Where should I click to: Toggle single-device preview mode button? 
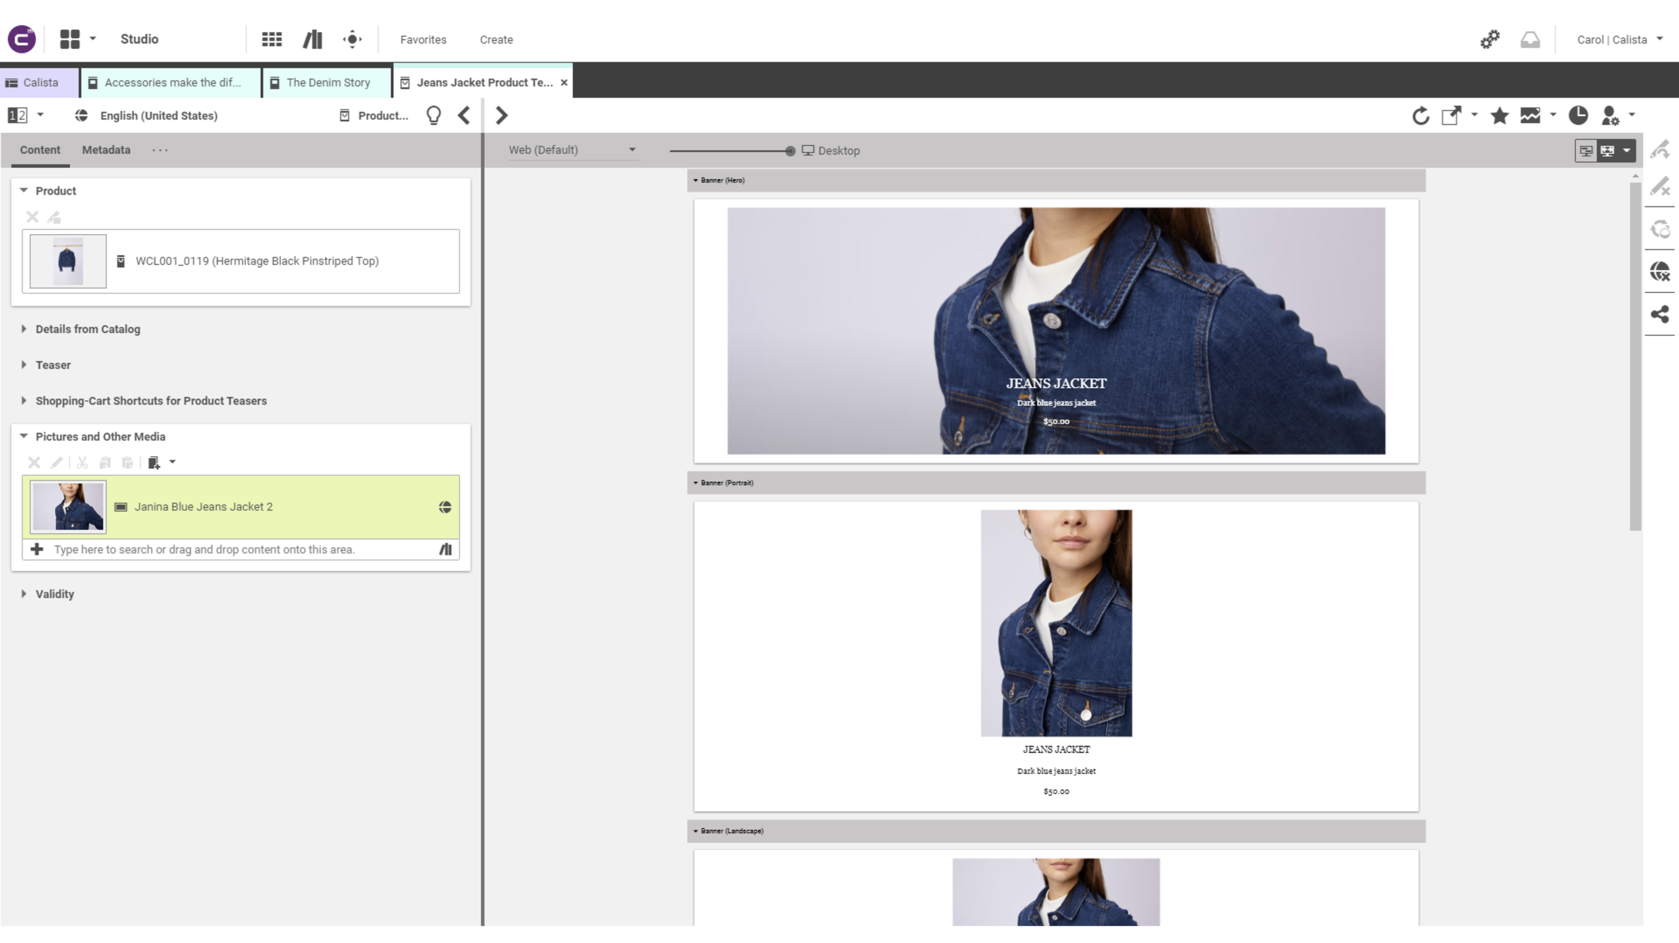click(x=1586, y=151)
